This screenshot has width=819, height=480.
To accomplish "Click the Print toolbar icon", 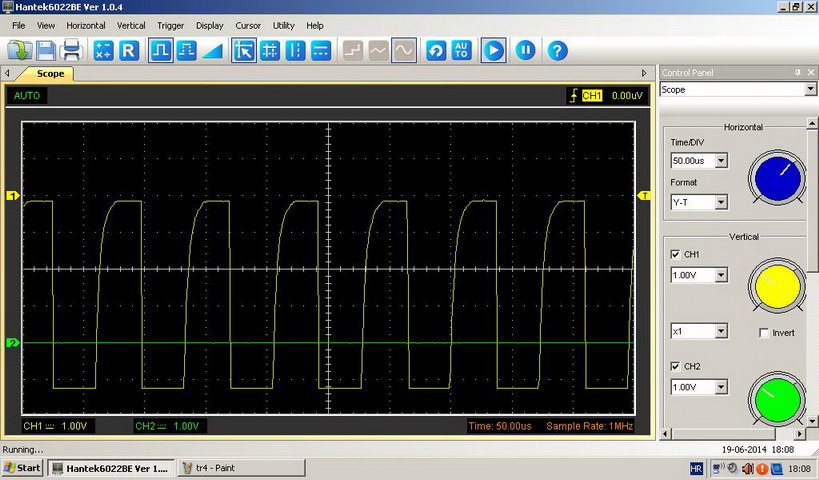I will 71,50.
